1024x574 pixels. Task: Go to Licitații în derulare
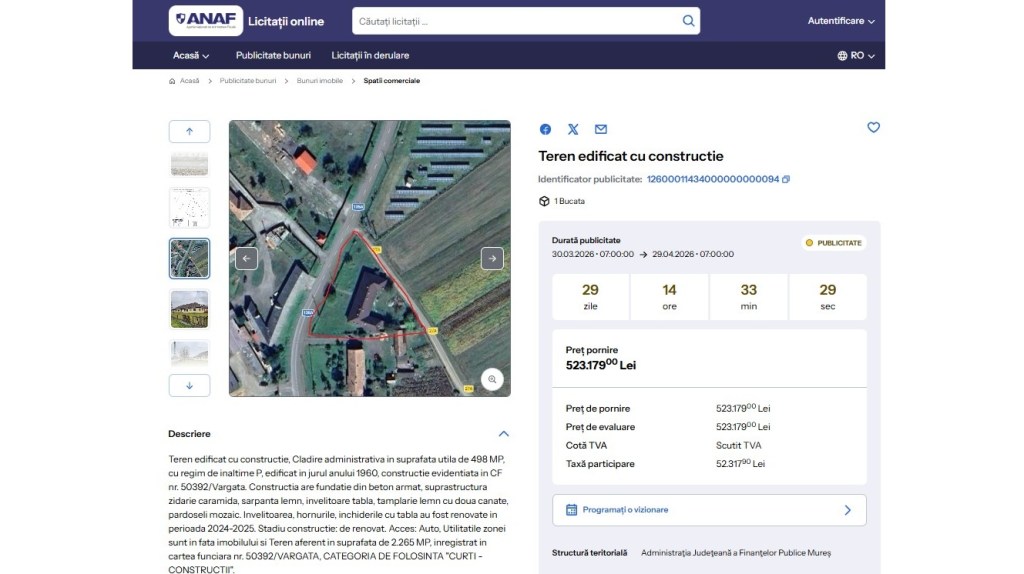click(x=370, y=56)
